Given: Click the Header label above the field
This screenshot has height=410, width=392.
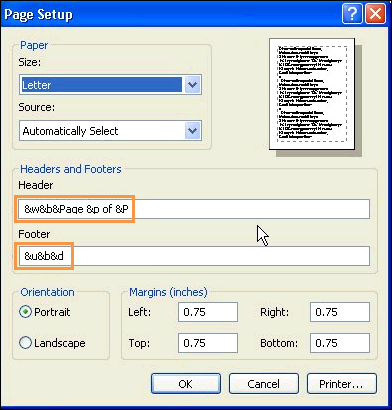Looking at the screenshot, I should 36,185.
